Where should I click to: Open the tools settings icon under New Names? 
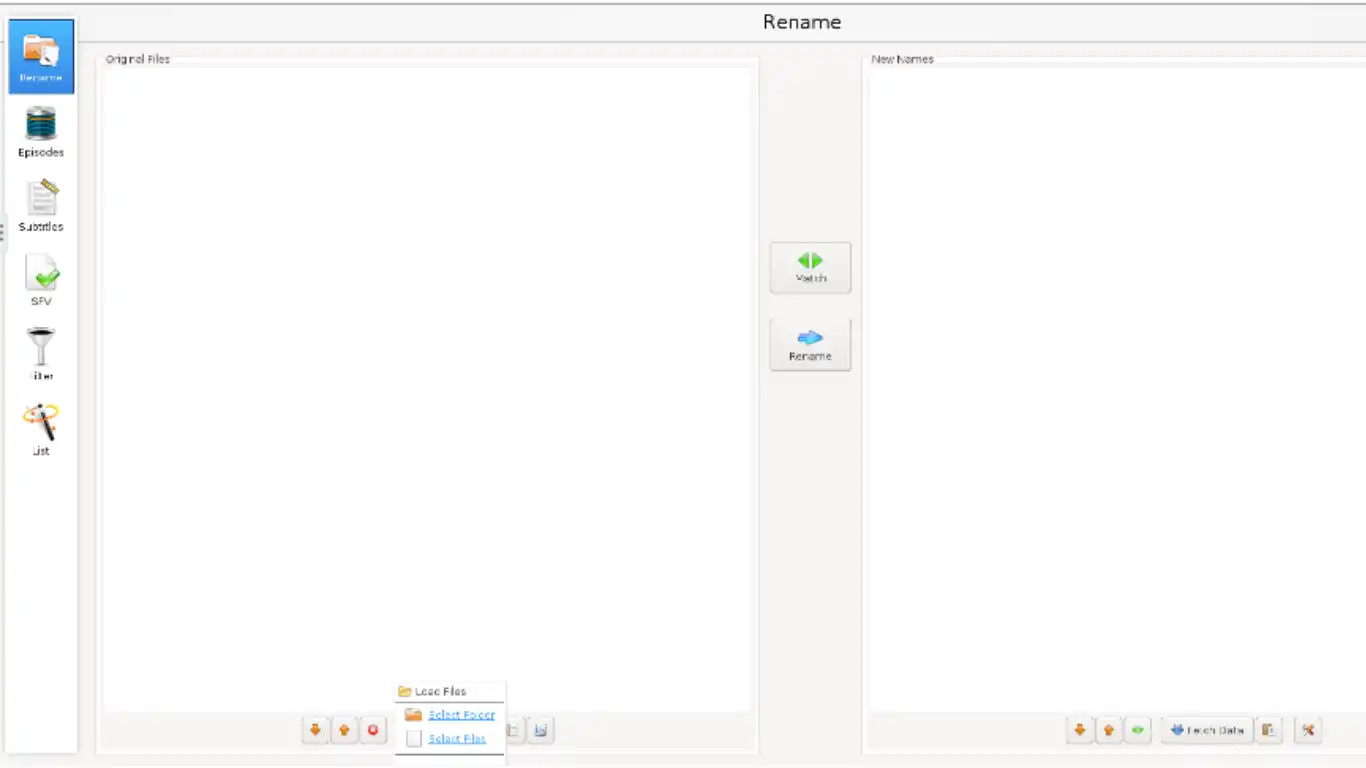click(1307, 730)
